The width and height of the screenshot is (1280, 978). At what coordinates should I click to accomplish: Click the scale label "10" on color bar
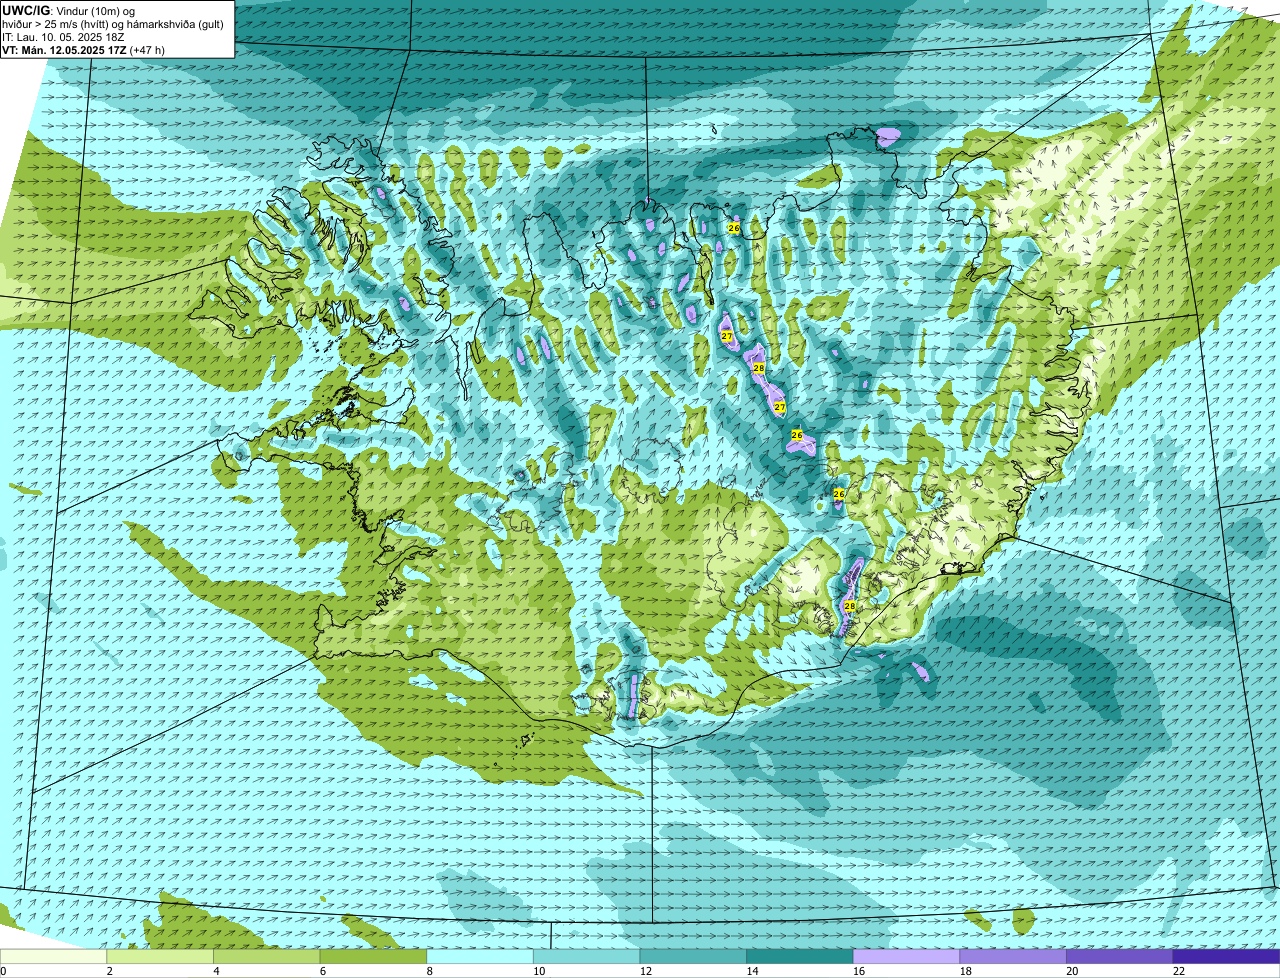click(x=539, y=971)
